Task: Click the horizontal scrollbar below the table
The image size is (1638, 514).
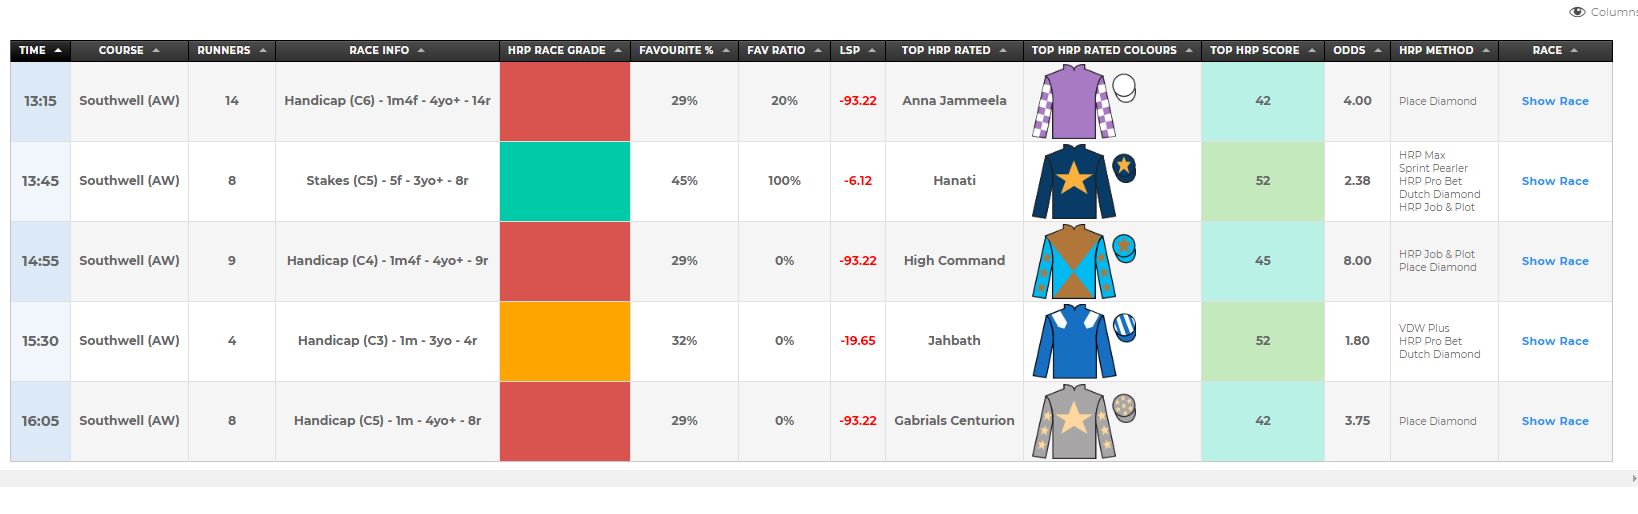Action: click(819, 478)
